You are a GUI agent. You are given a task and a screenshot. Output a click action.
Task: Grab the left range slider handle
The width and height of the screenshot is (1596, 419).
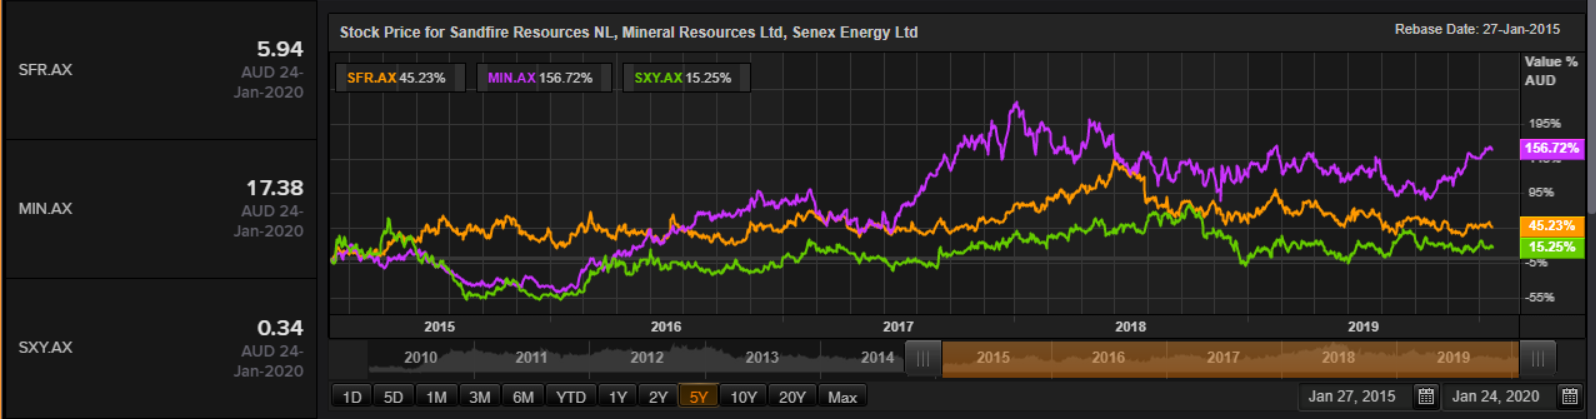coord(923,358)
